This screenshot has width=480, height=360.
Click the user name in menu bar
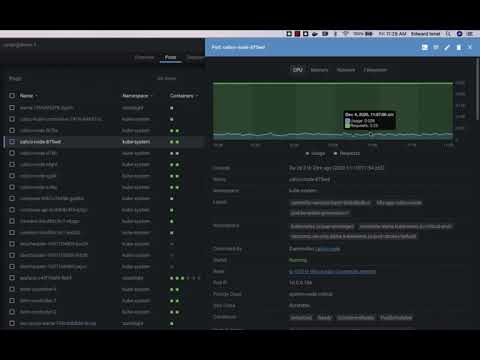pyautogui.click(x=425, y=34)
